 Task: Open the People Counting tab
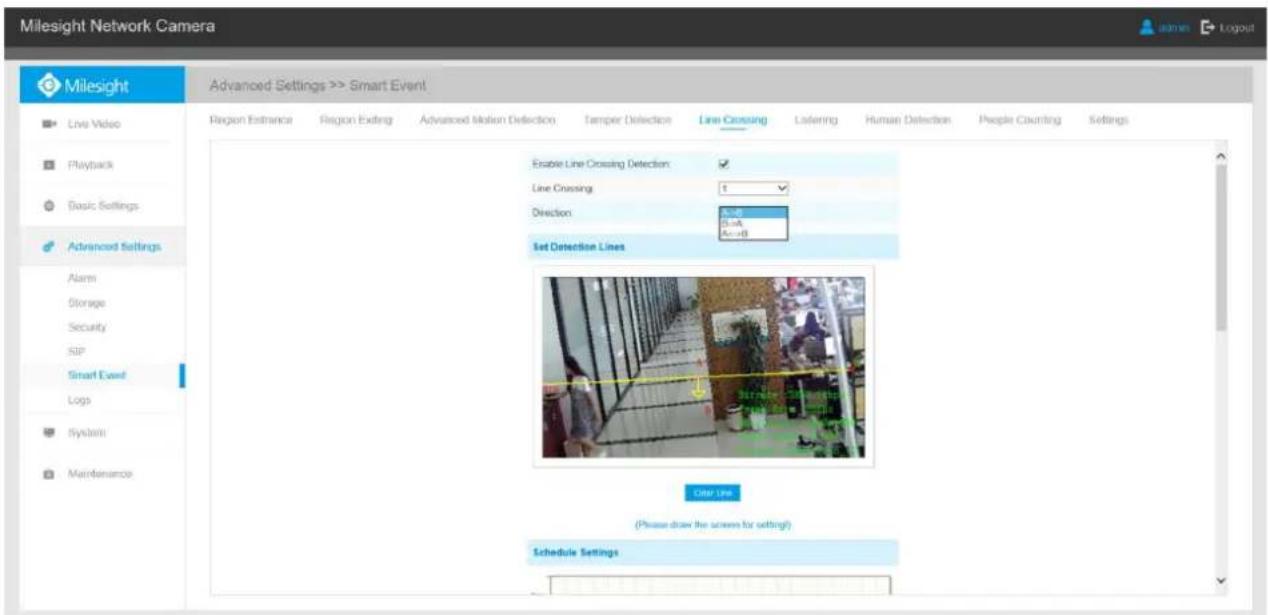[1019, 120]
